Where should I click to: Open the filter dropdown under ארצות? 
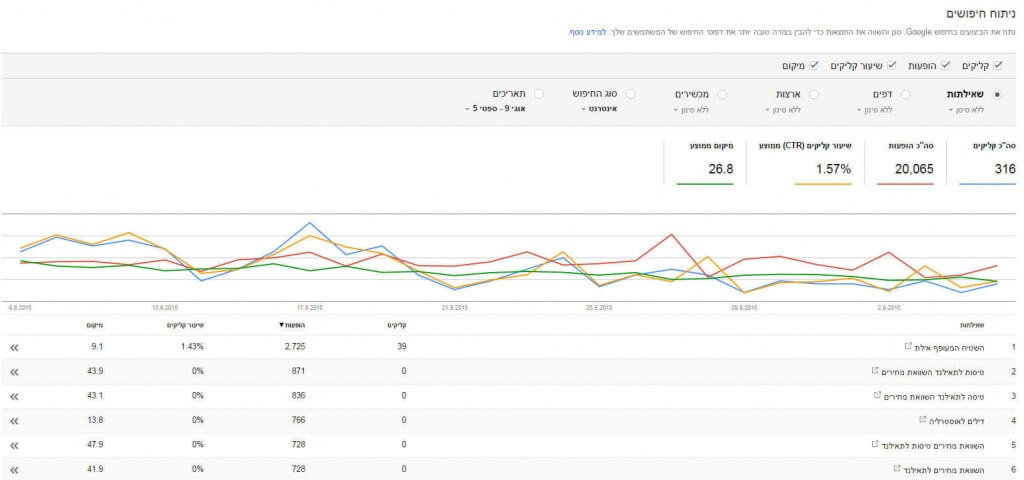(783, 110)
